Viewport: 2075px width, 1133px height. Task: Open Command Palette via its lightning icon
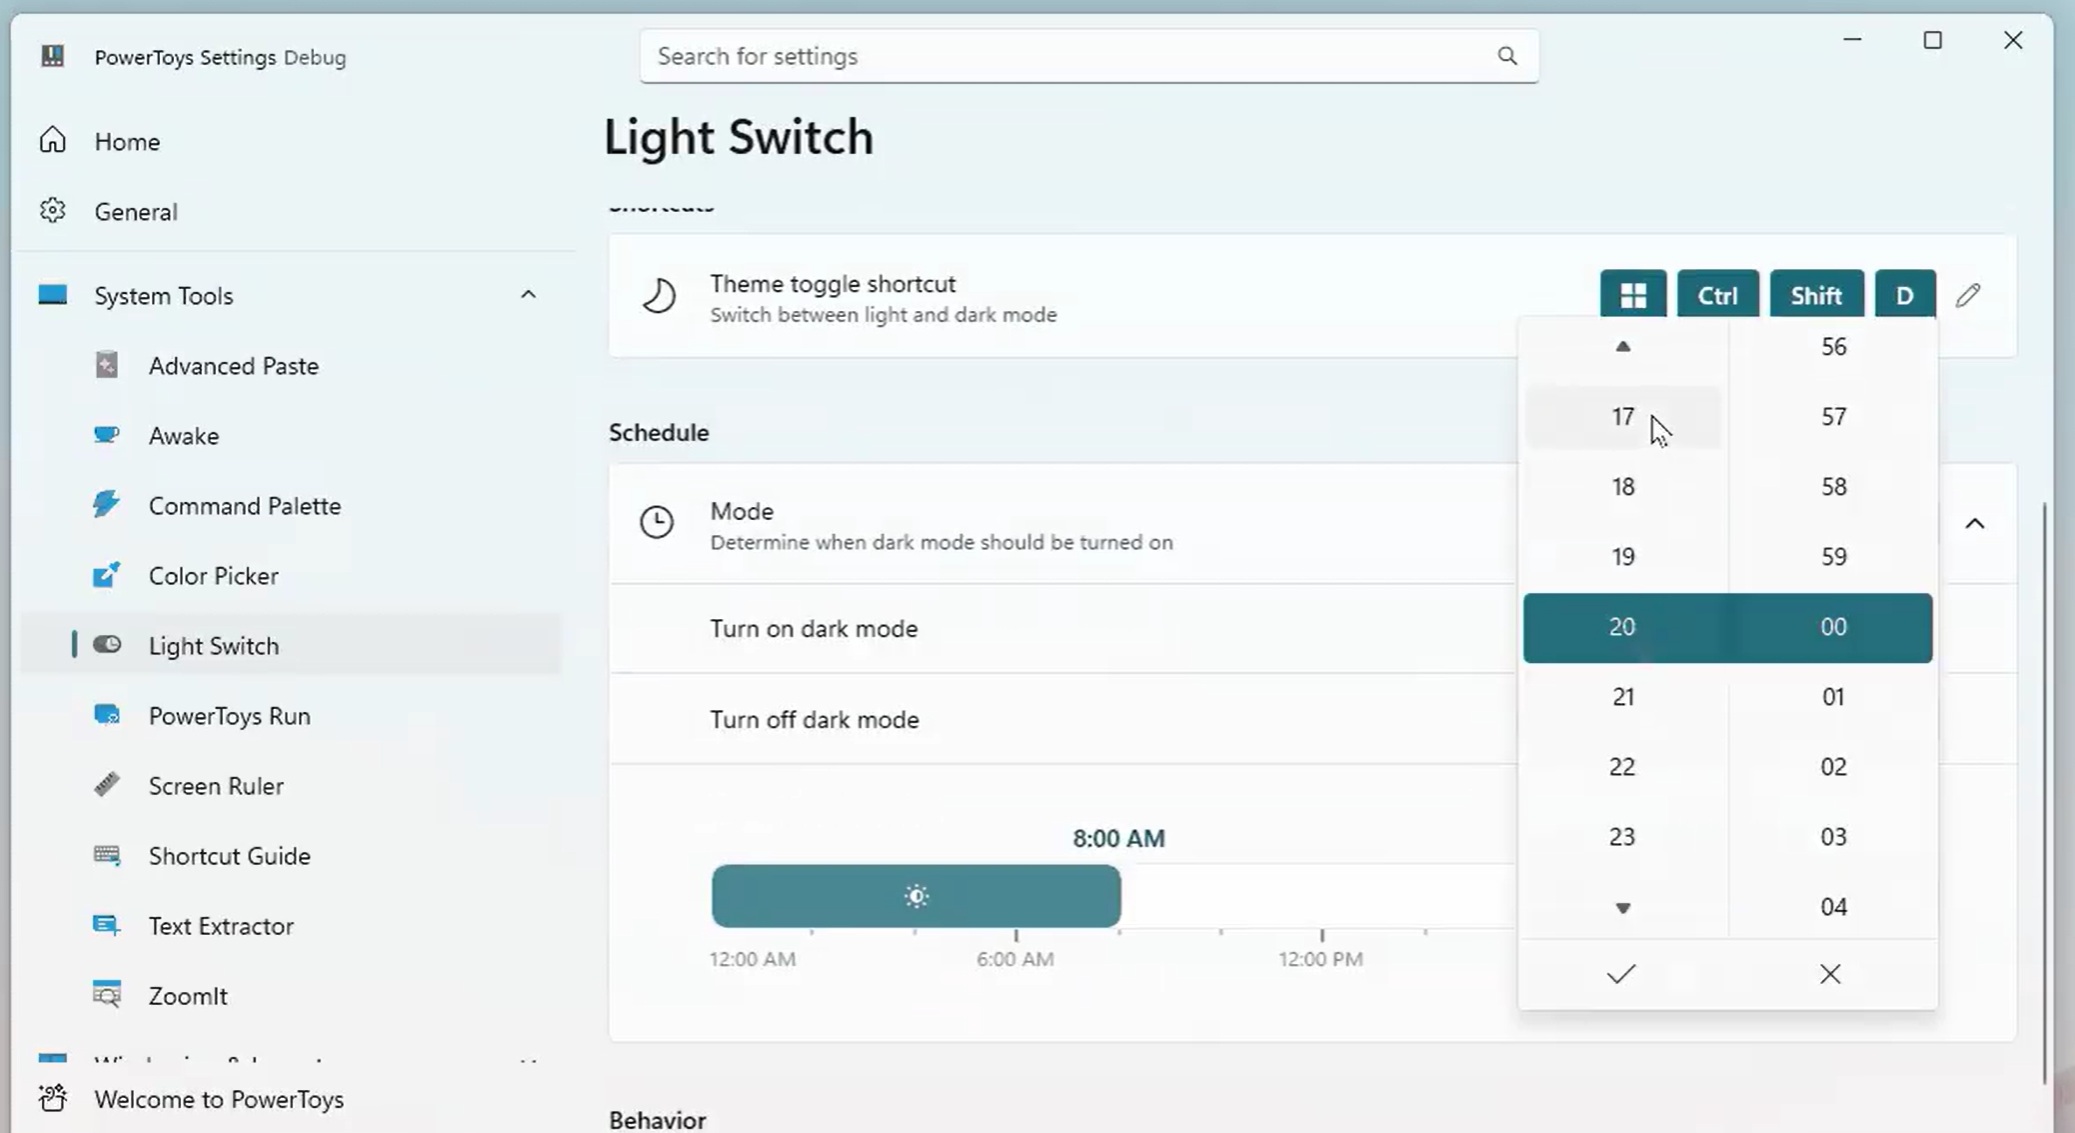coord(107,504)
